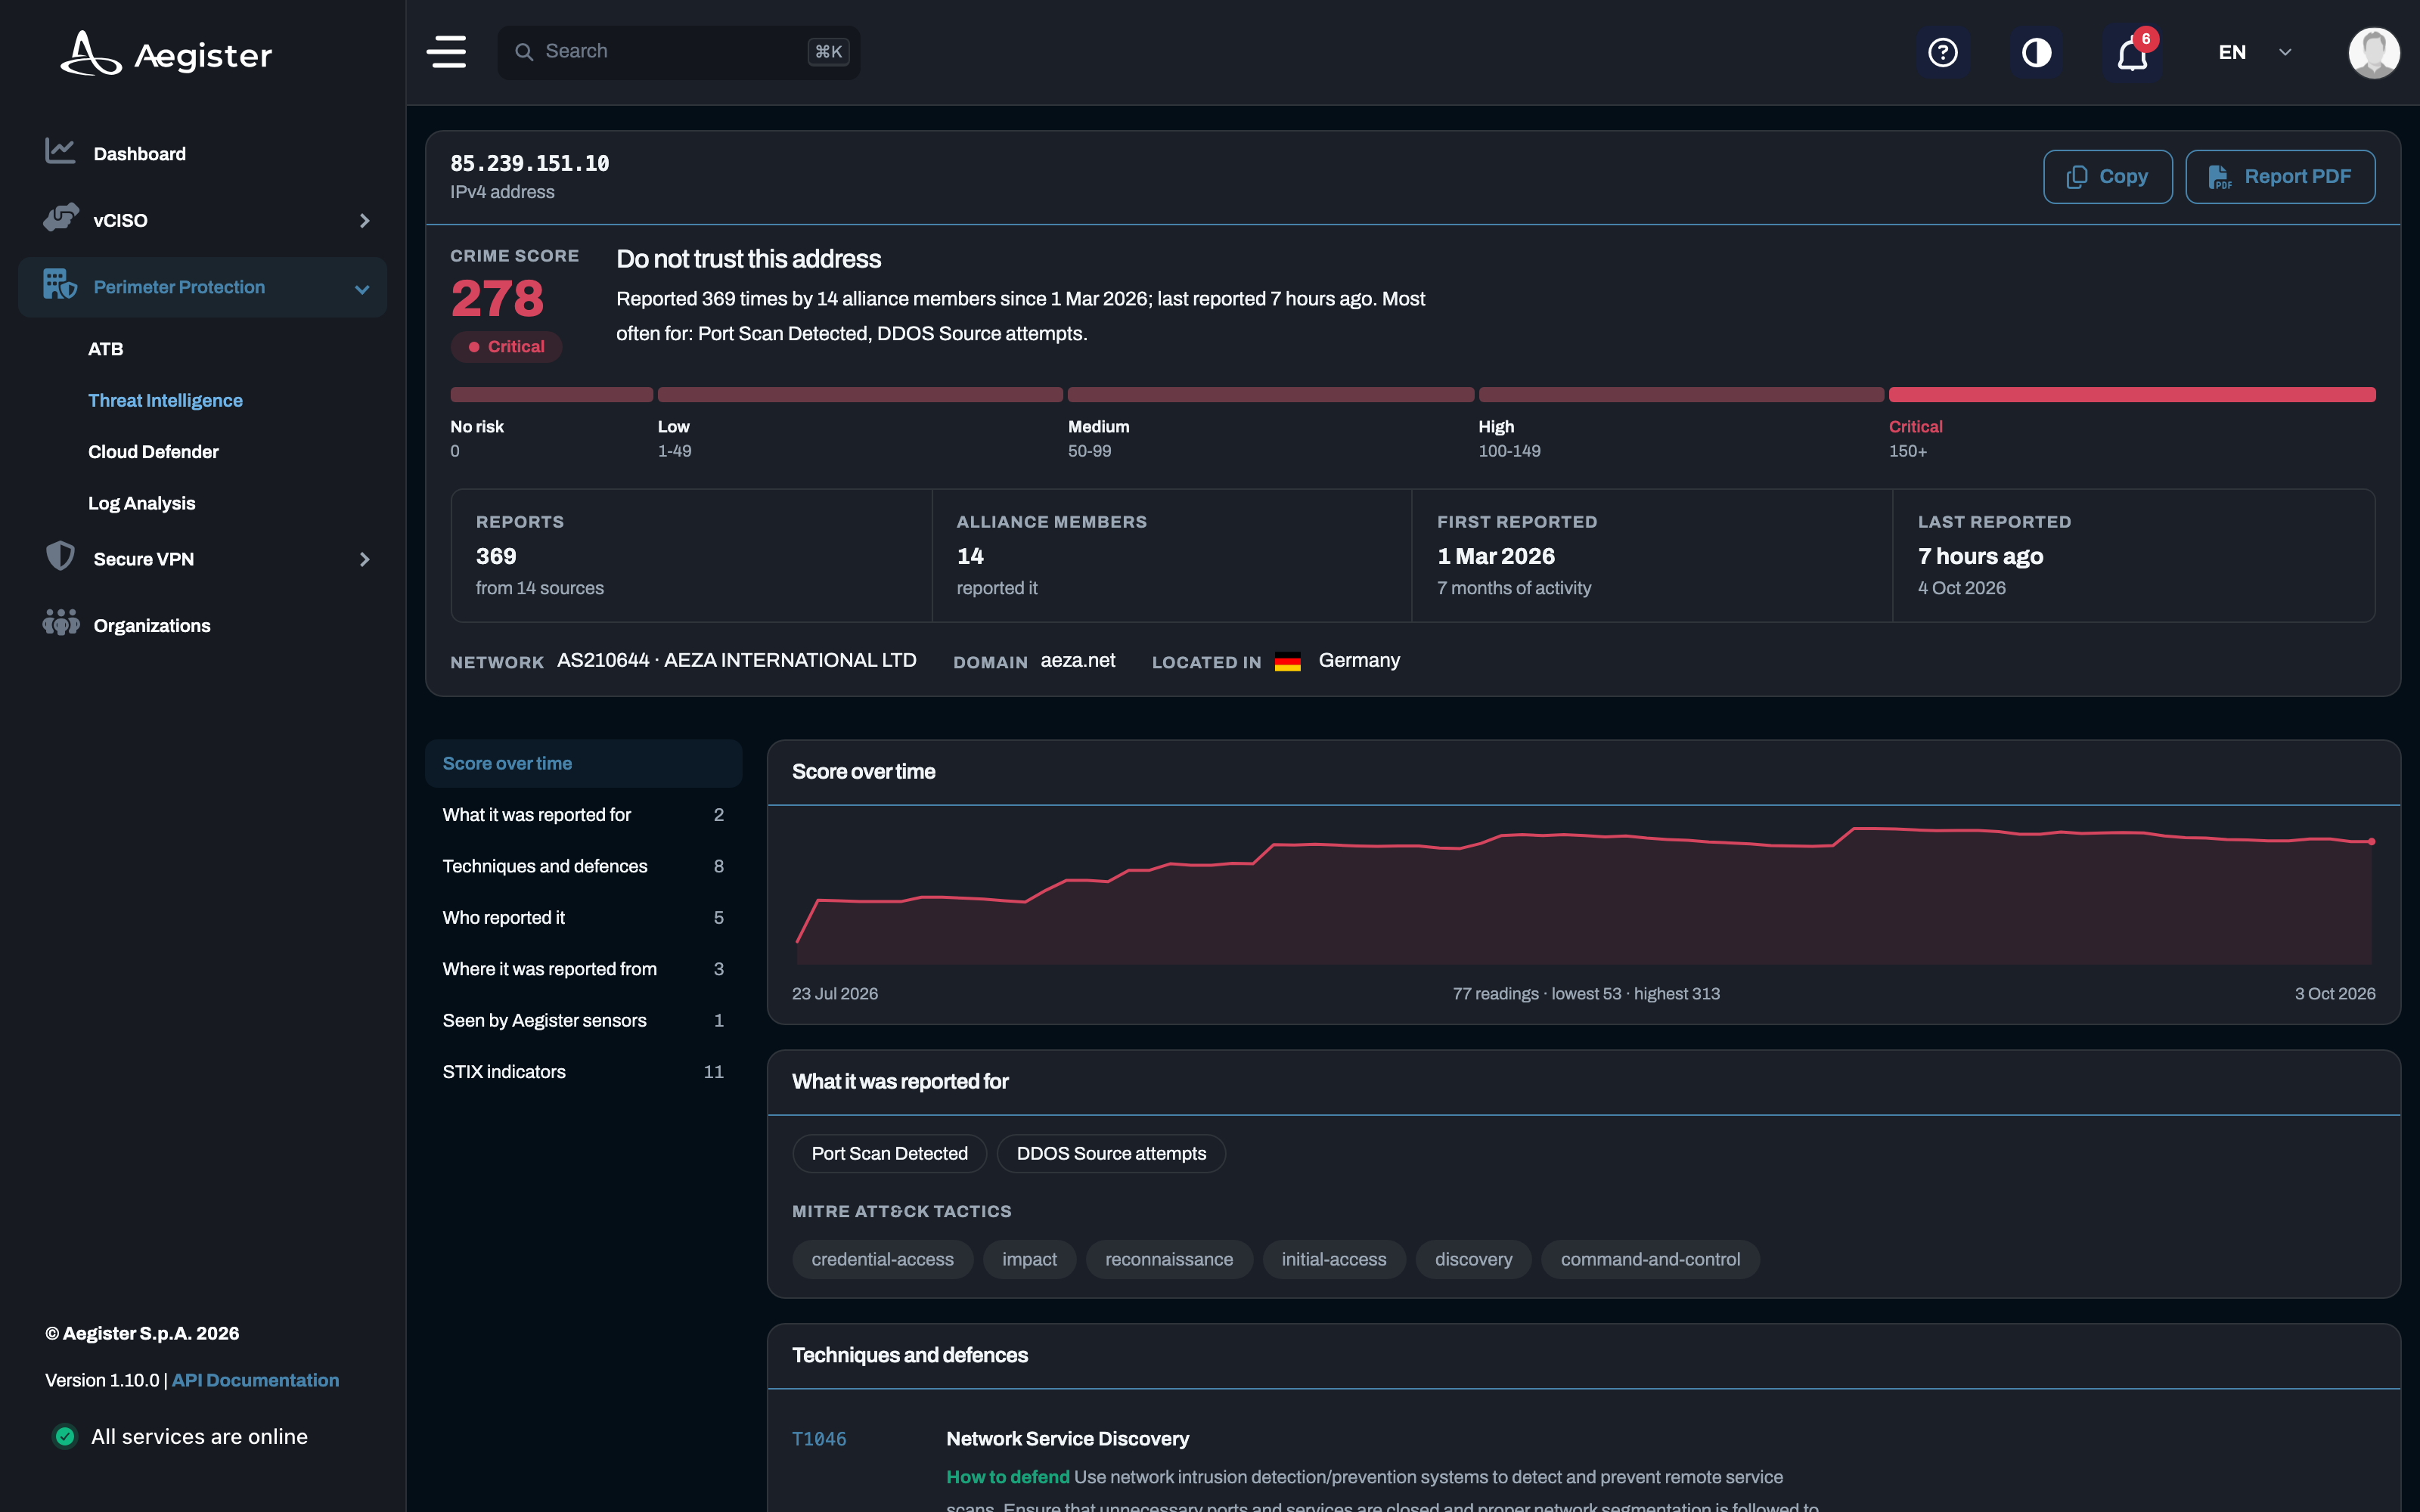Click the crime score value 278
The height and width of the screenshot is (1512, 2420).
(x=497, y=298)
